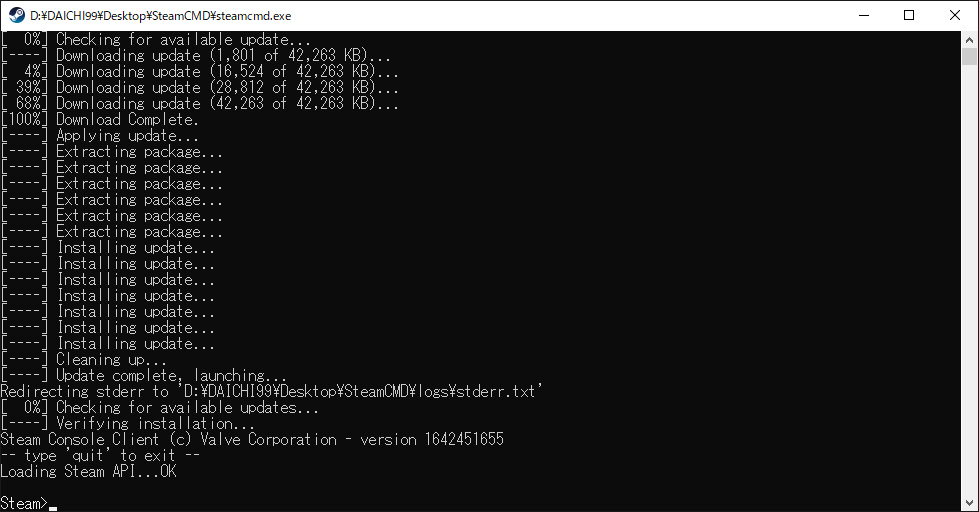Click the "type 'quit' to exit" line
This screenshot has height=512, width=979.
tap(100, 455)
